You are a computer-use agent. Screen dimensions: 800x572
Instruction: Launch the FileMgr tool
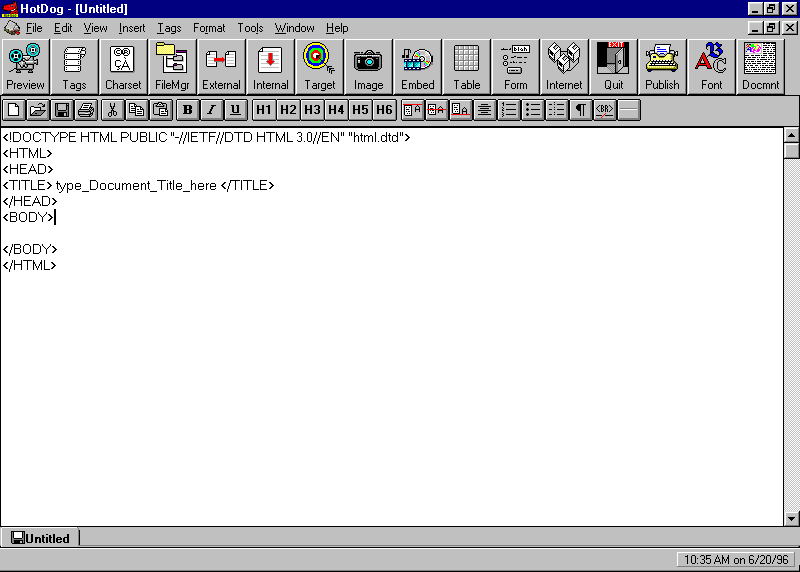pyautogui.click(x=172, y=67)
